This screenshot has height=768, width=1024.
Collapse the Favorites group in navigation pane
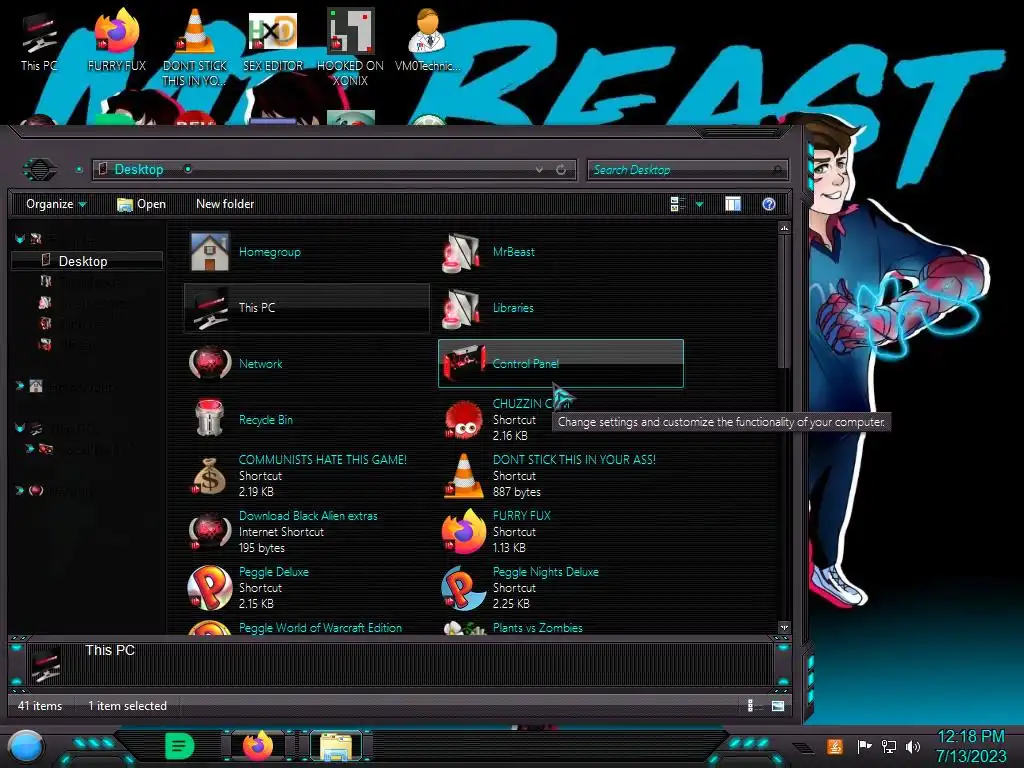click(20, 239)
